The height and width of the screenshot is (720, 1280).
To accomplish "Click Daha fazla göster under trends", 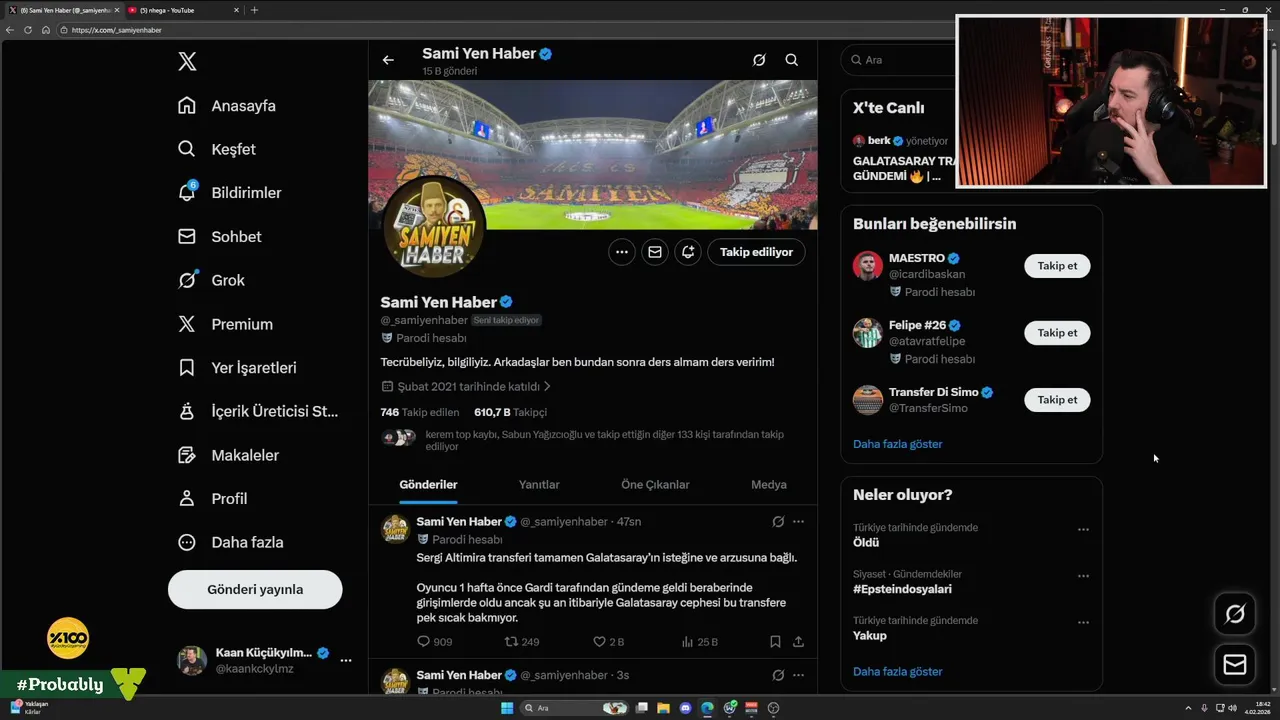I will coord(897,672).
